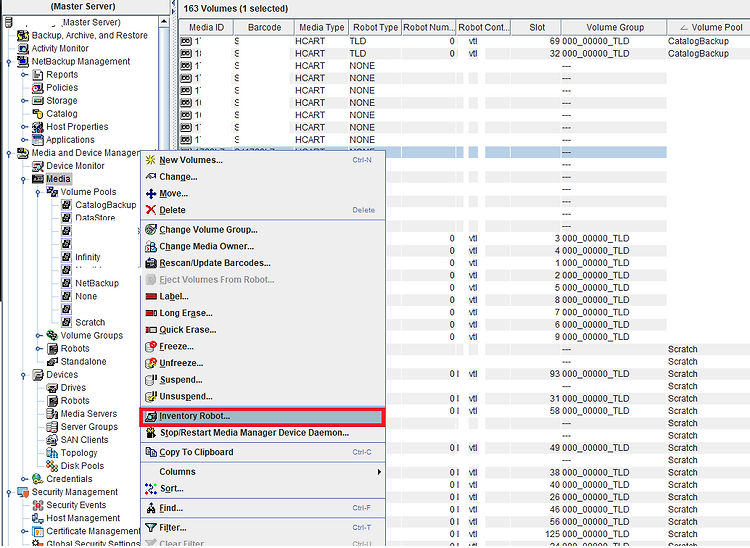This screenshot has height=548, width=750.
Task: Sort by Volume Pool column header
Action: pyautogui.click(x=710, y=28)
